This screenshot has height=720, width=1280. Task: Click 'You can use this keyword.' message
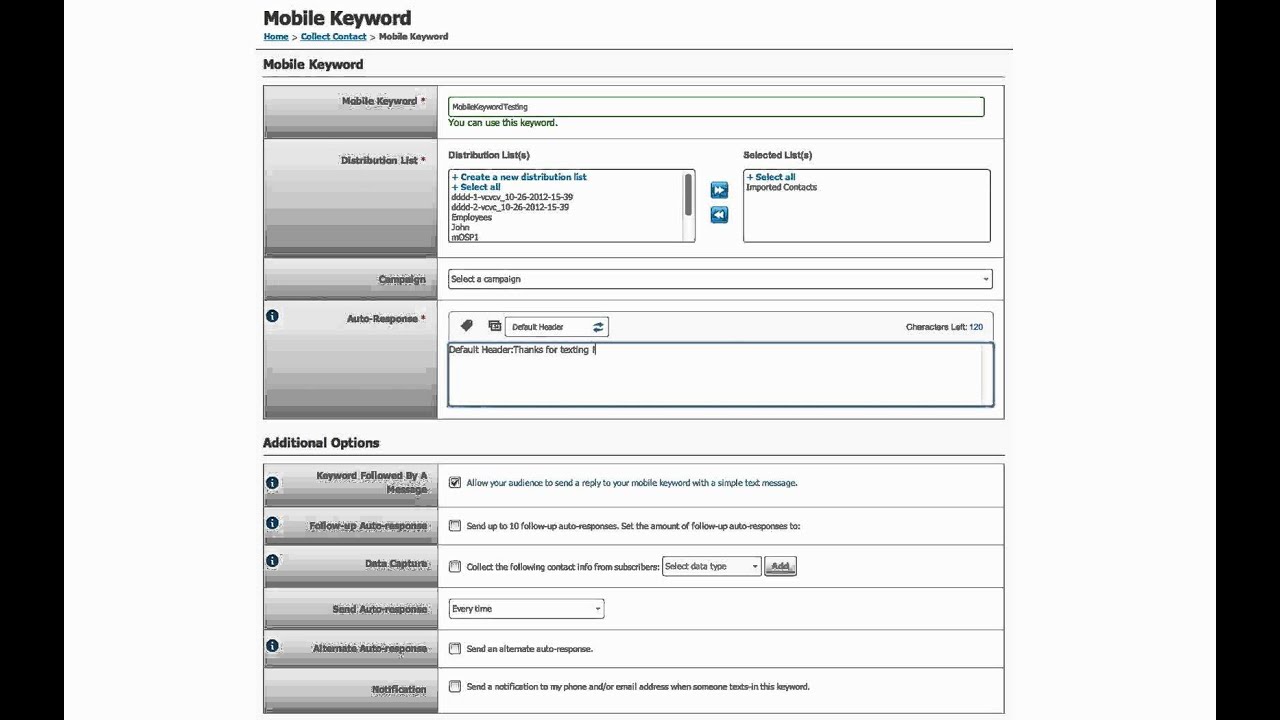click(x=502, y=123)
